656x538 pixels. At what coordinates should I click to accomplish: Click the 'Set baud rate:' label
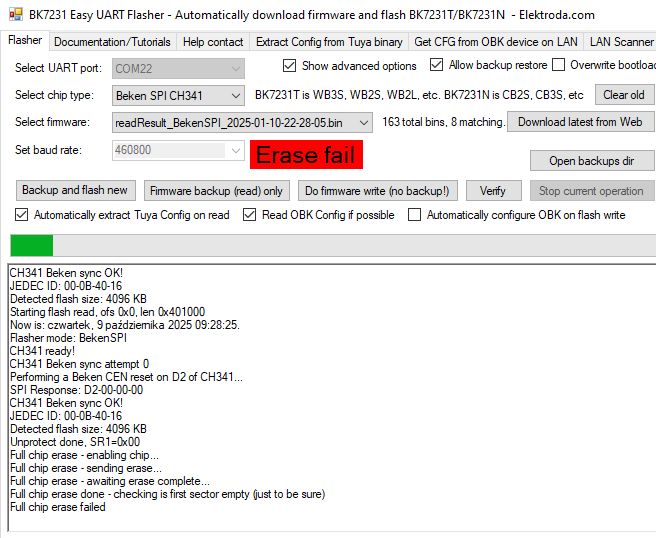click(48, 150)
